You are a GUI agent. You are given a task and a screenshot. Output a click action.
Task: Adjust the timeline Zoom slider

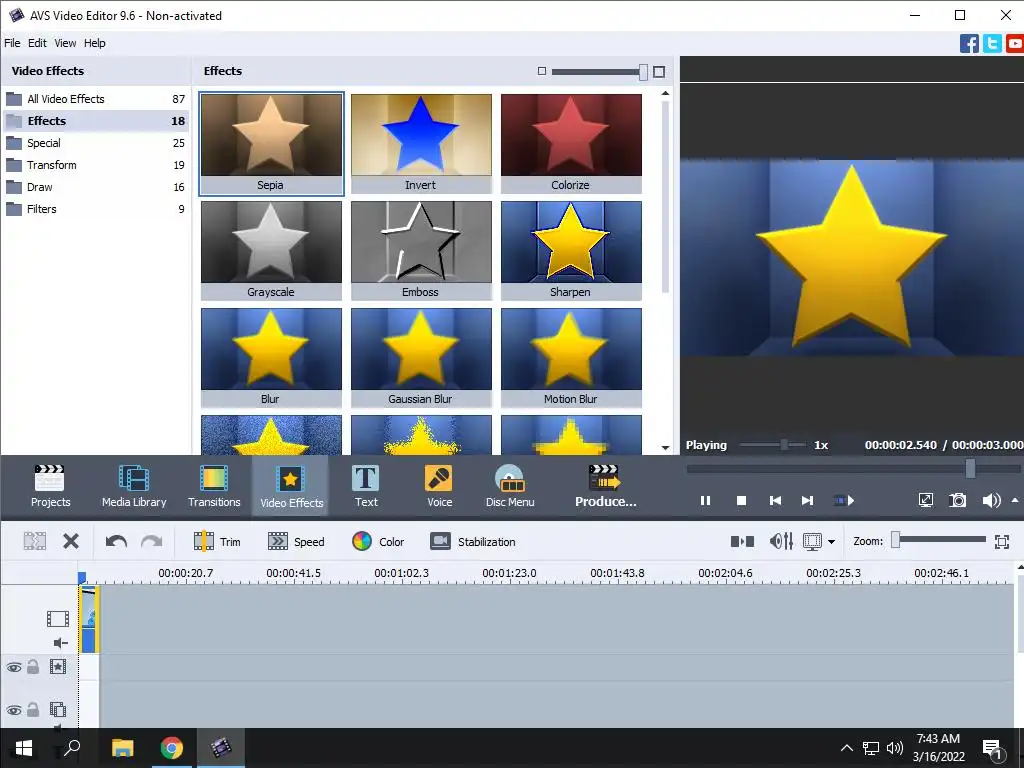pyautogui.click(x=939, y=539)
